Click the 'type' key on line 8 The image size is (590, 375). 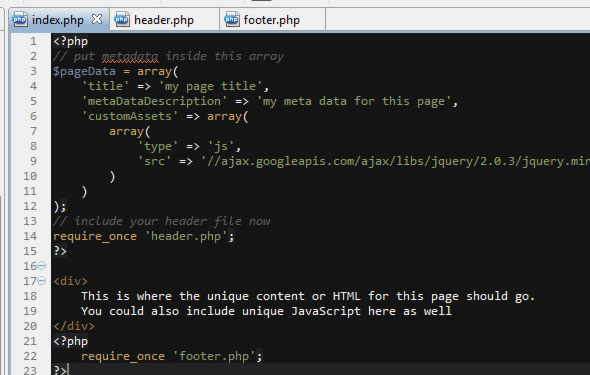158,146
